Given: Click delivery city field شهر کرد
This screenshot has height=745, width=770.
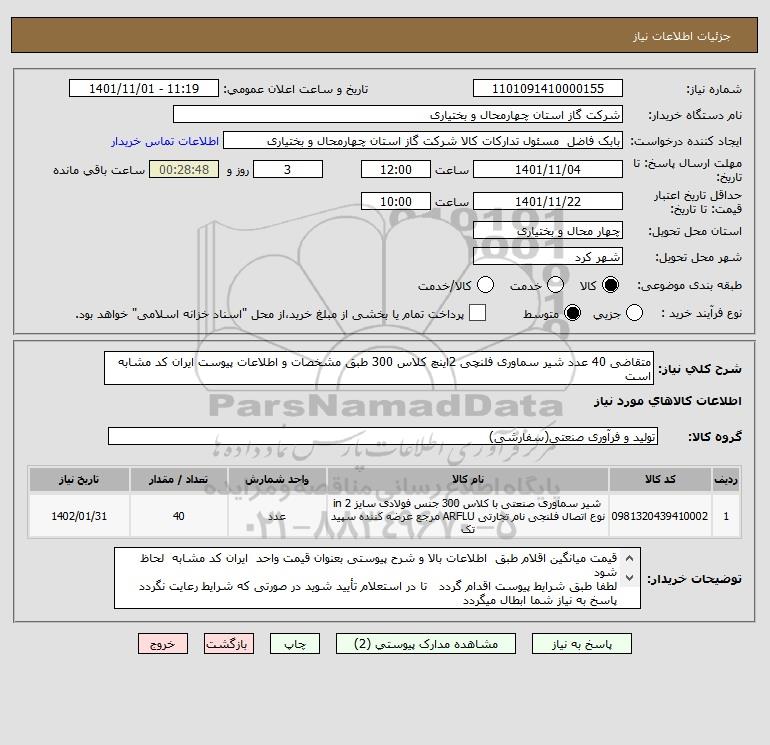Looking at the screenshot, I should [x=548, y=256].
